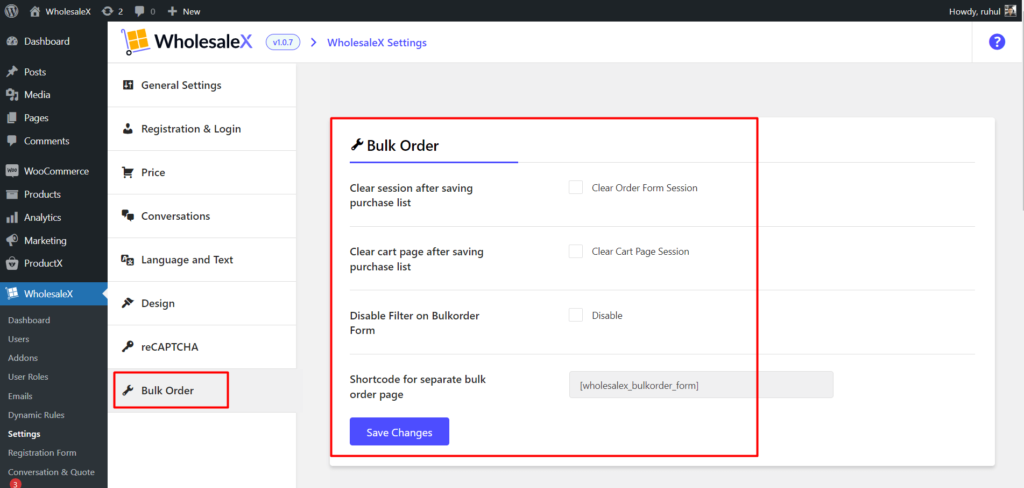Image resolution: width=1024 pixels, height=488 pixels.
Task: Open the Emails submenu item
Action: [20, 396]
